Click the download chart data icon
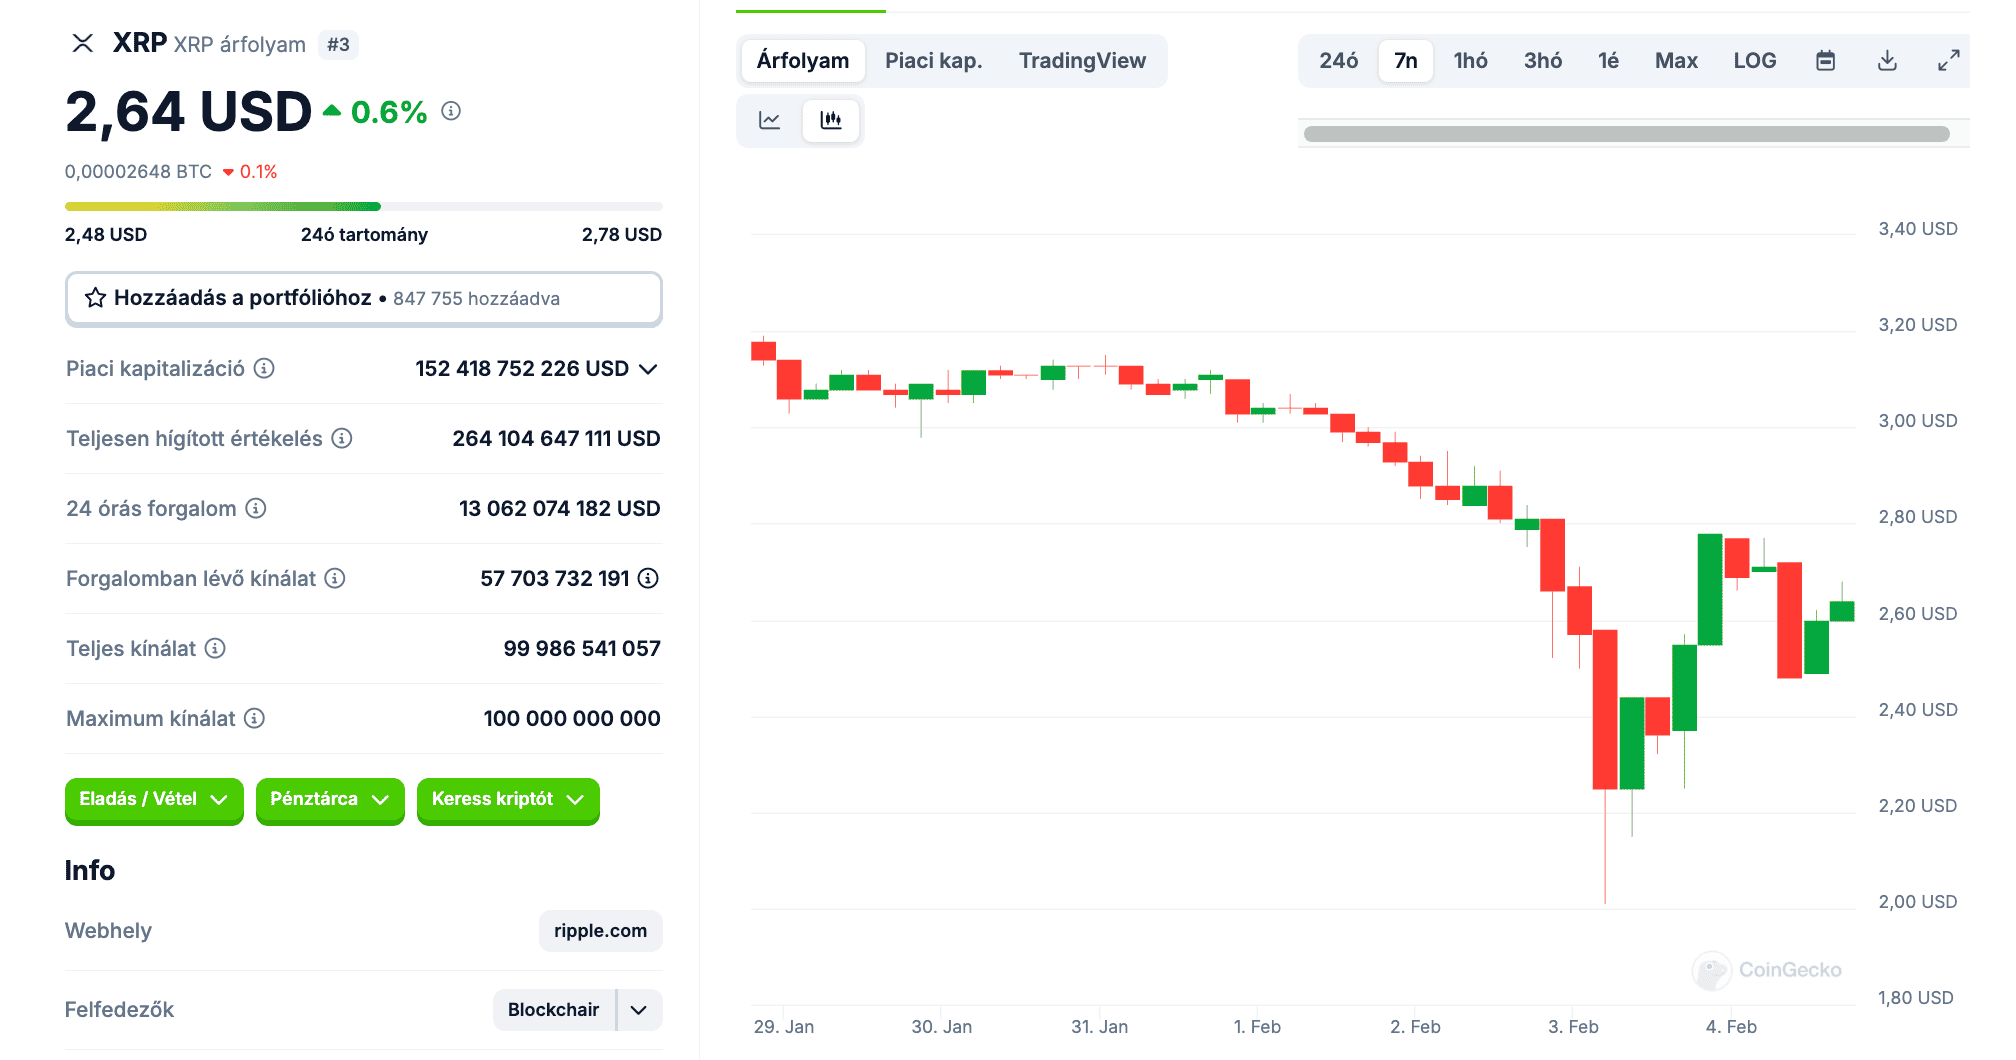The width and height of the screenshot is (2016, 1060). pos(1887,61)
